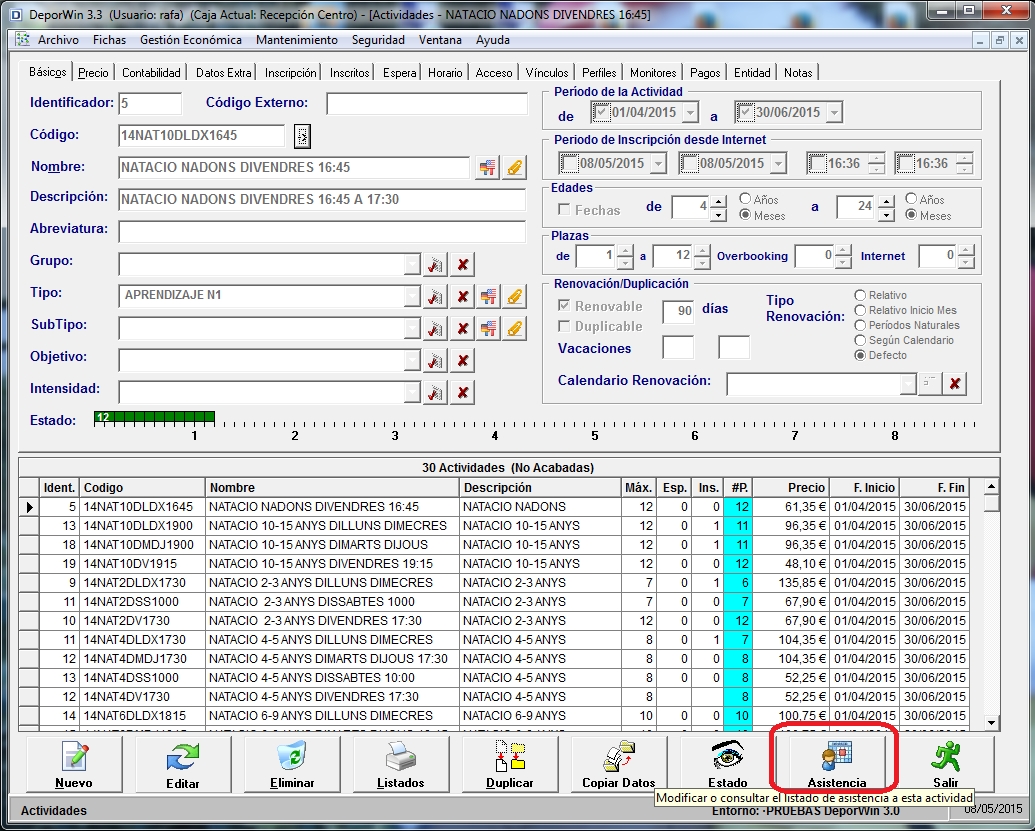The image size is (1035, 831).
Task: Click the Estado eye button
Action: coord(727,764)
